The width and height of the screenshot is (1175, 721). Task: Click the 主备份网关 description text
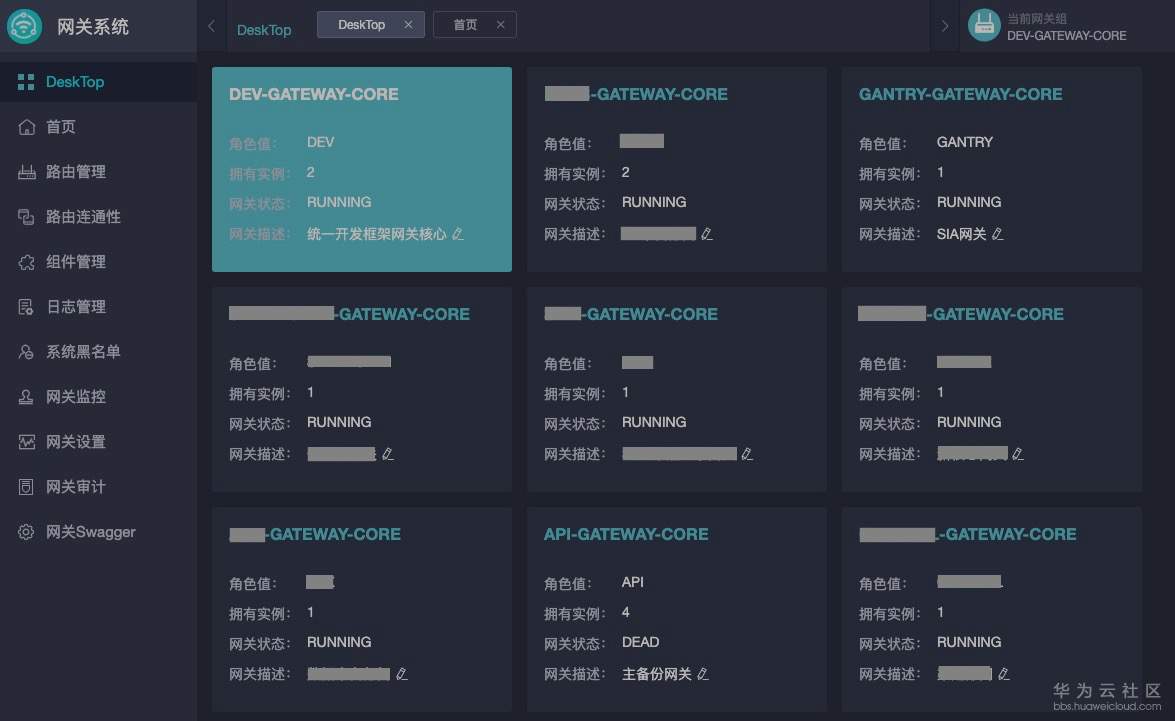pyautogui.click(x=656, y=674)
